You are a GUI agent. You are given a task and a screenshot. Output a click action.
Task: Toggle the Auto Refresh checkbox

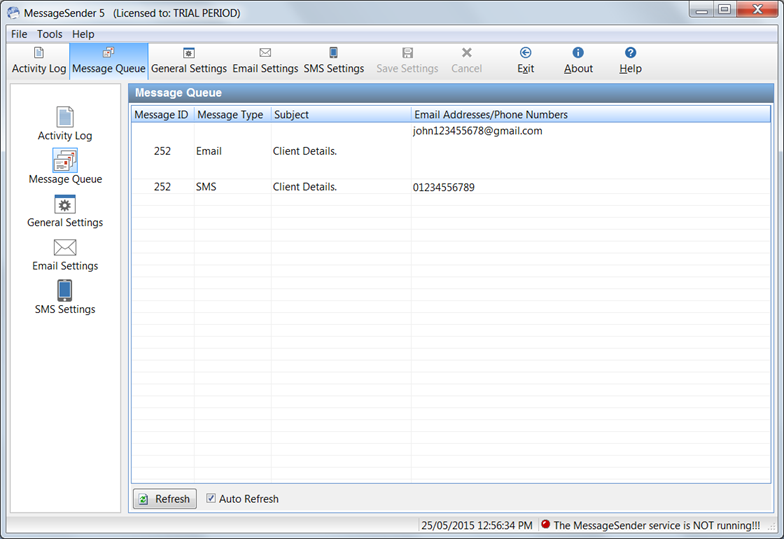click(211, 498)
